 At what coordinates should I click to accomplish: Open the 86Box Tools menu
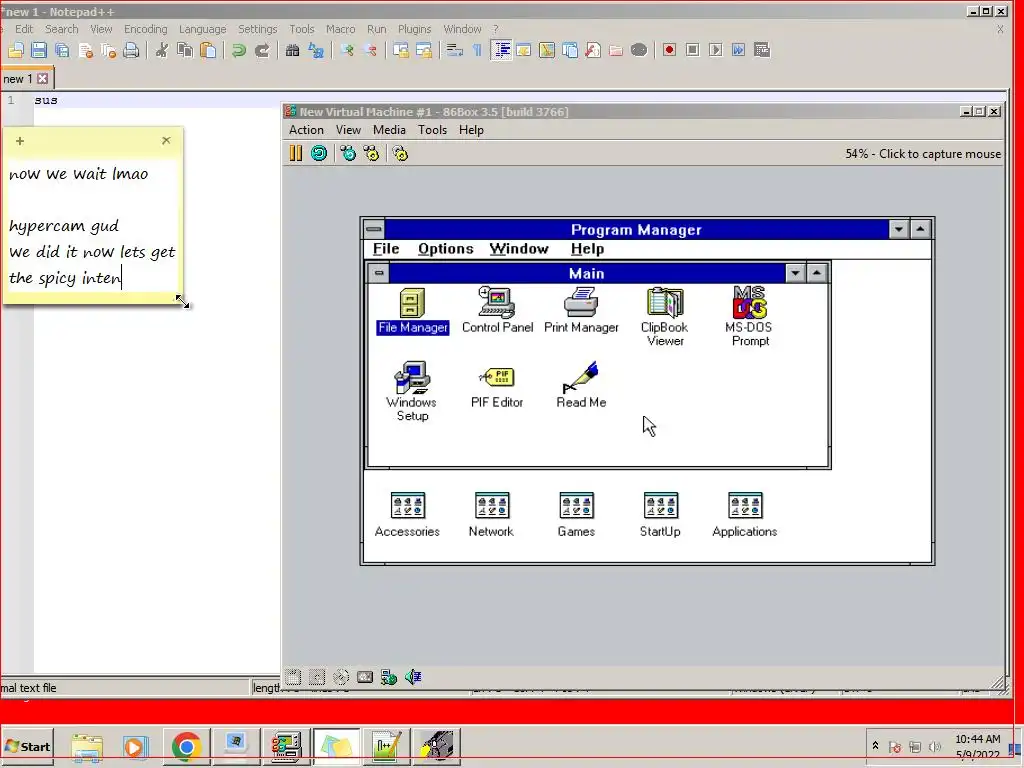(432, 130)
